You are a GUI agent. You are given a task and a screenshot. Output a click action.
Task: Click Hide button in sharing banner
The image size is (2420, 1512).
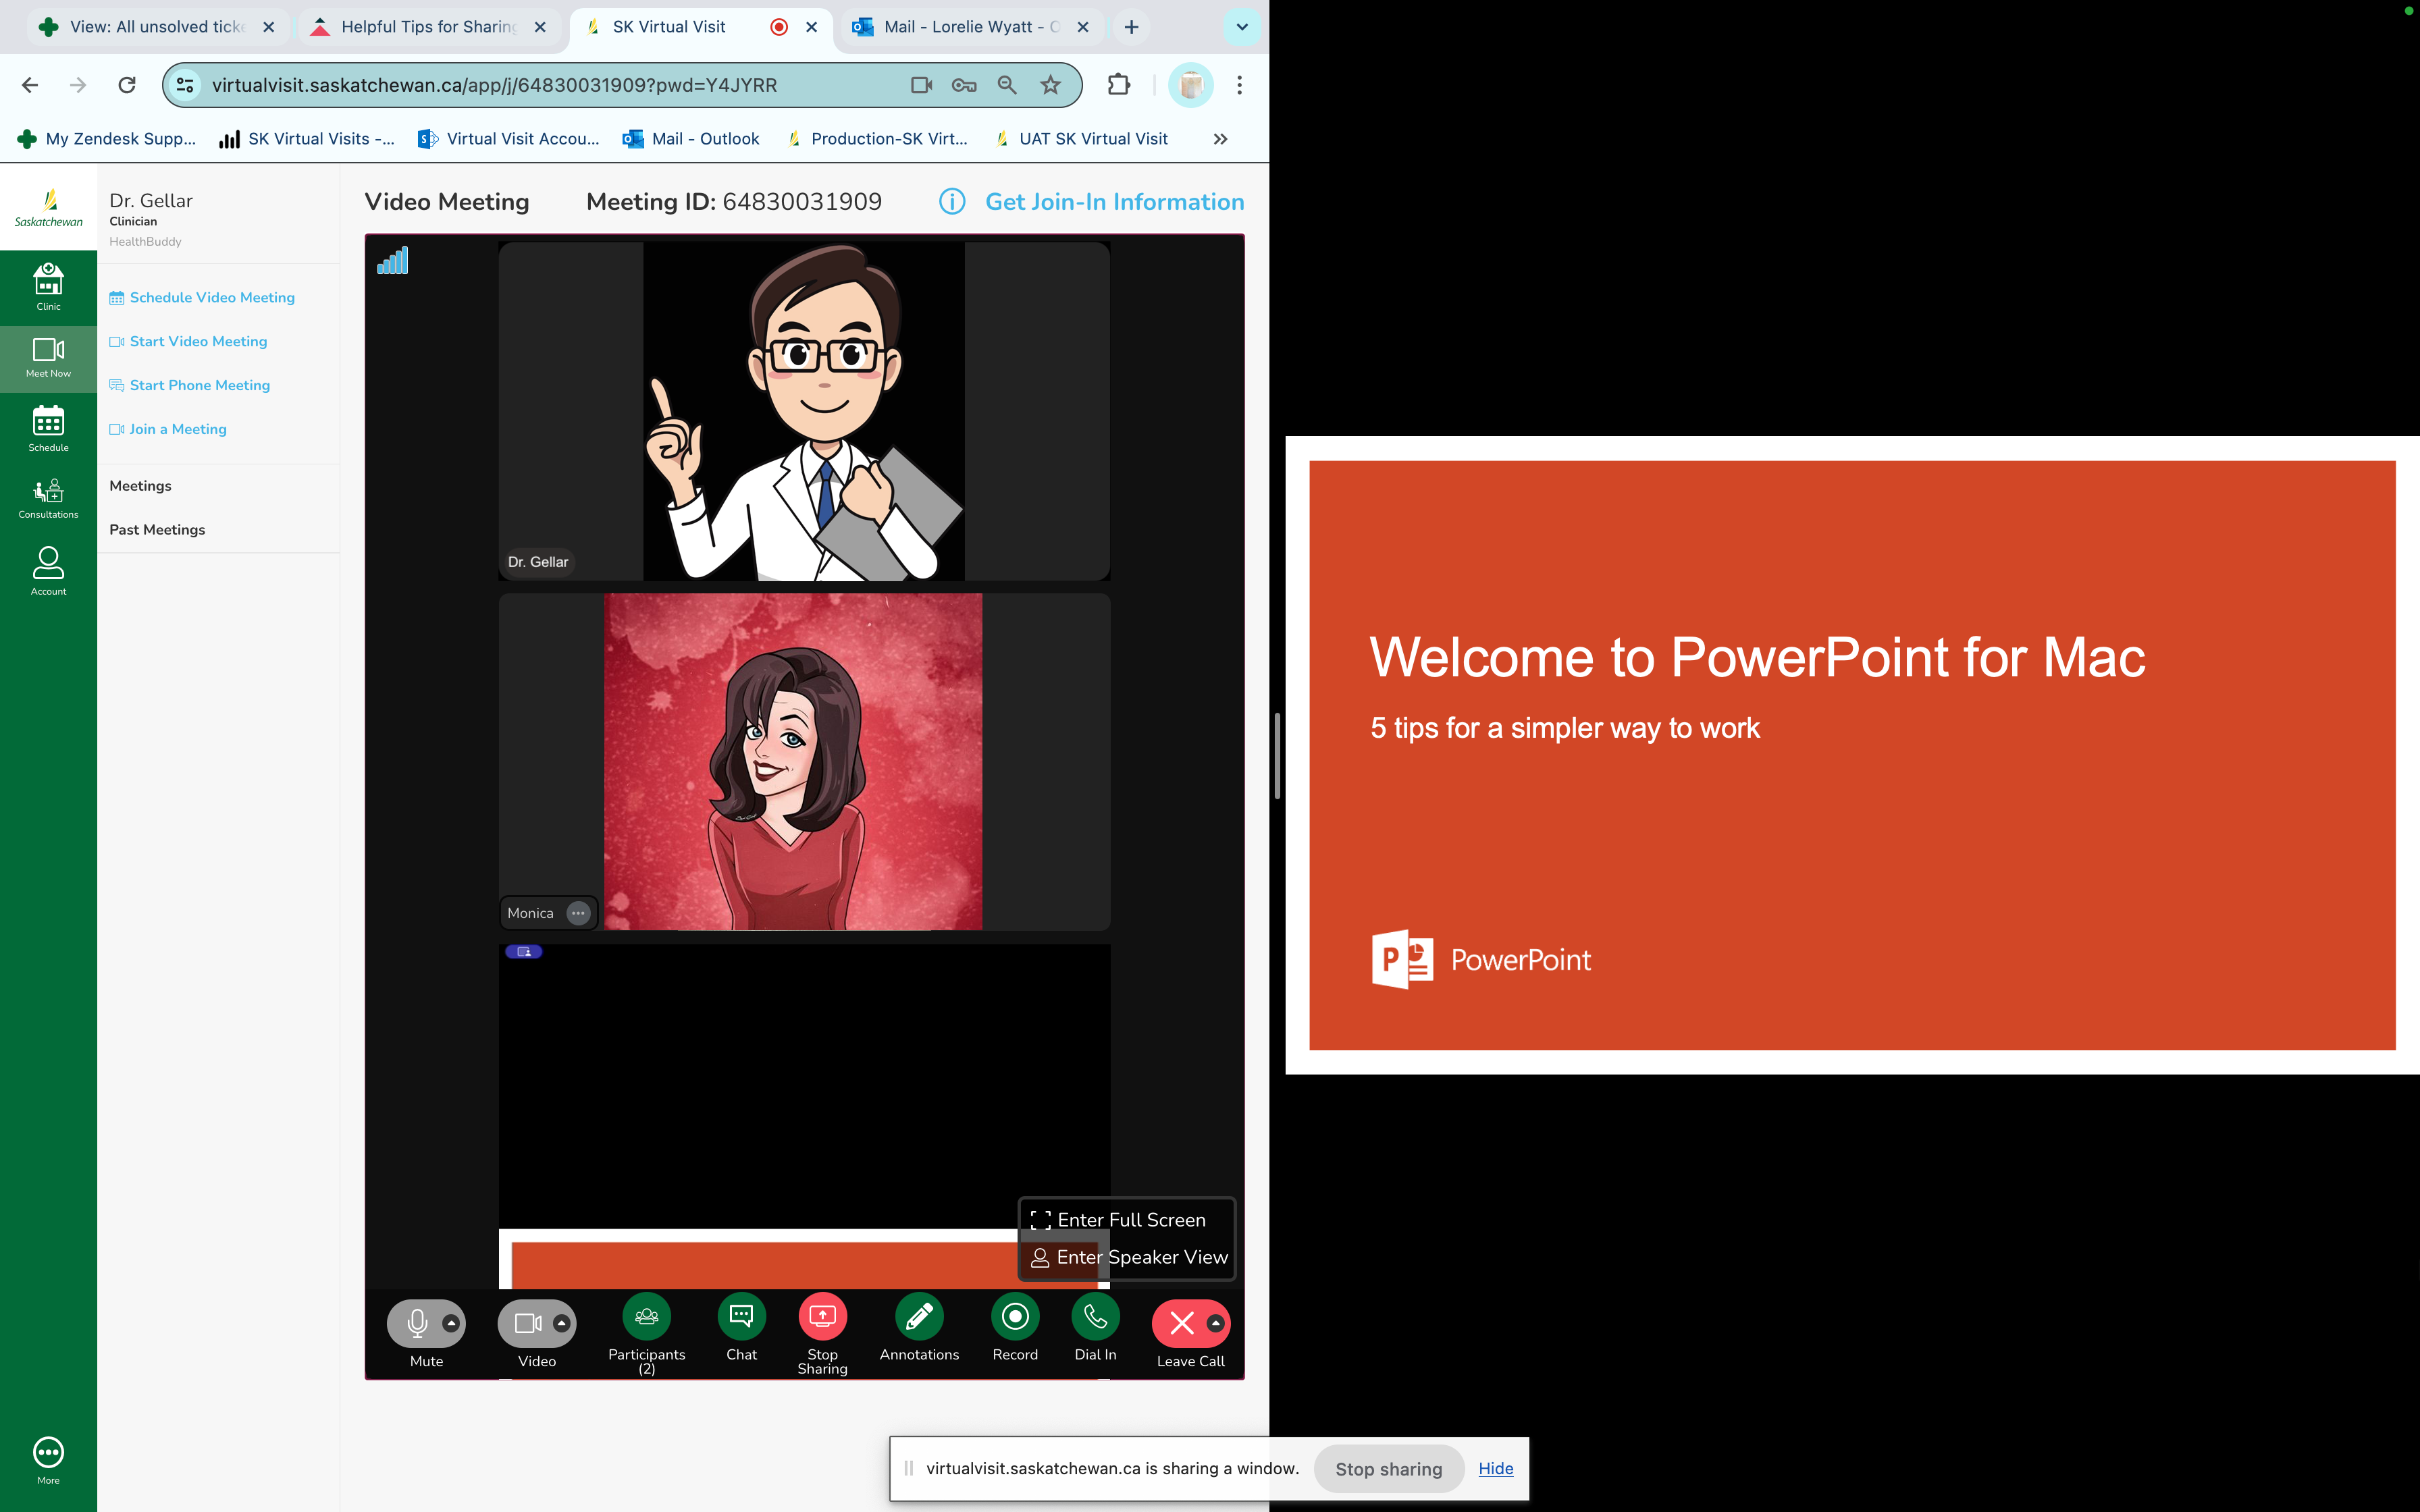(x=1495, y=1468)
